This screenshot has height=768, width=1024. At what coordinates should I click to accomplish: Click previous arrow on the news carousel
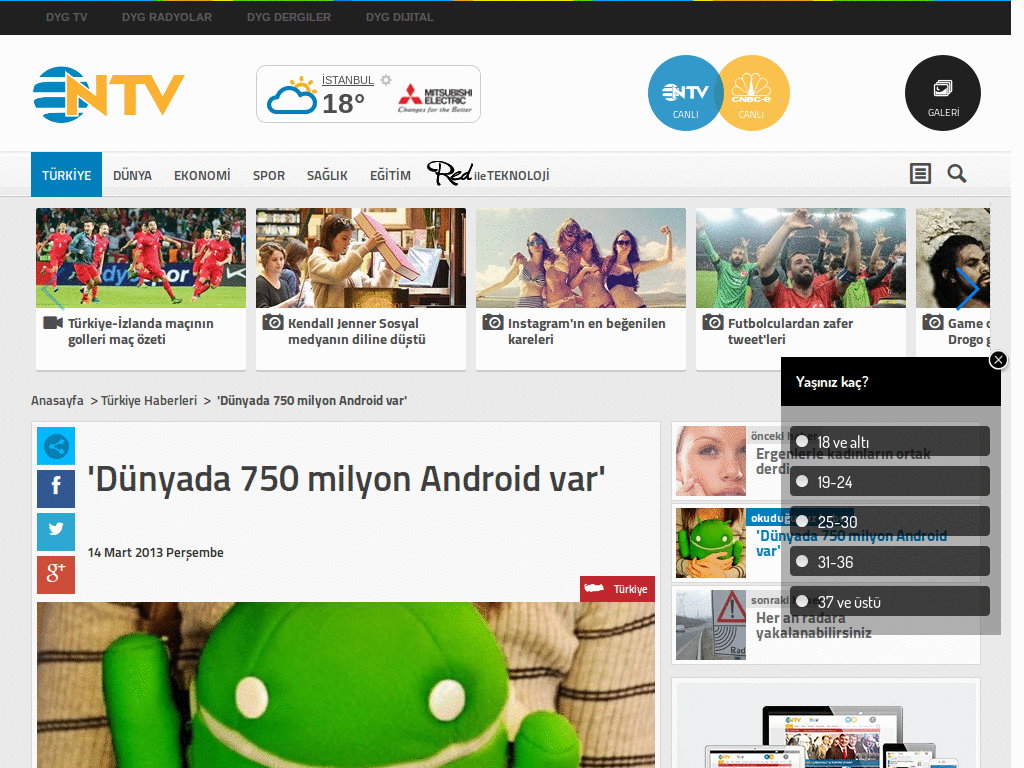pyautogui.click(x=52, y=289)
